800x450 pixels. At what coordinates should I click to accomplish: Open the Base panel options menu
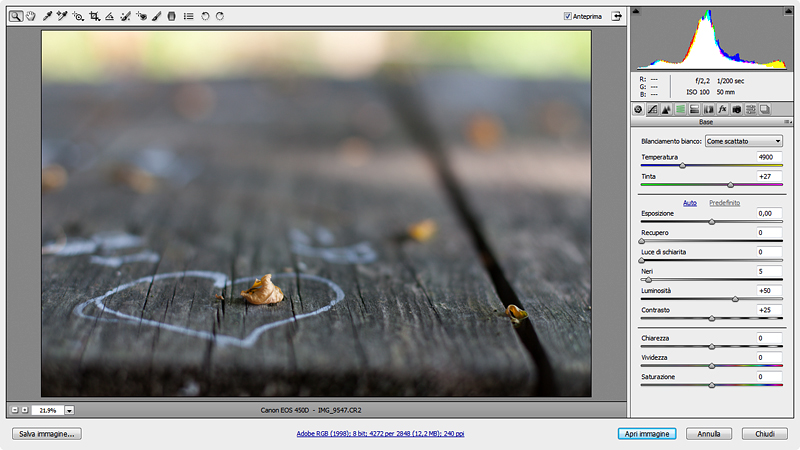(x=787, y=121)
